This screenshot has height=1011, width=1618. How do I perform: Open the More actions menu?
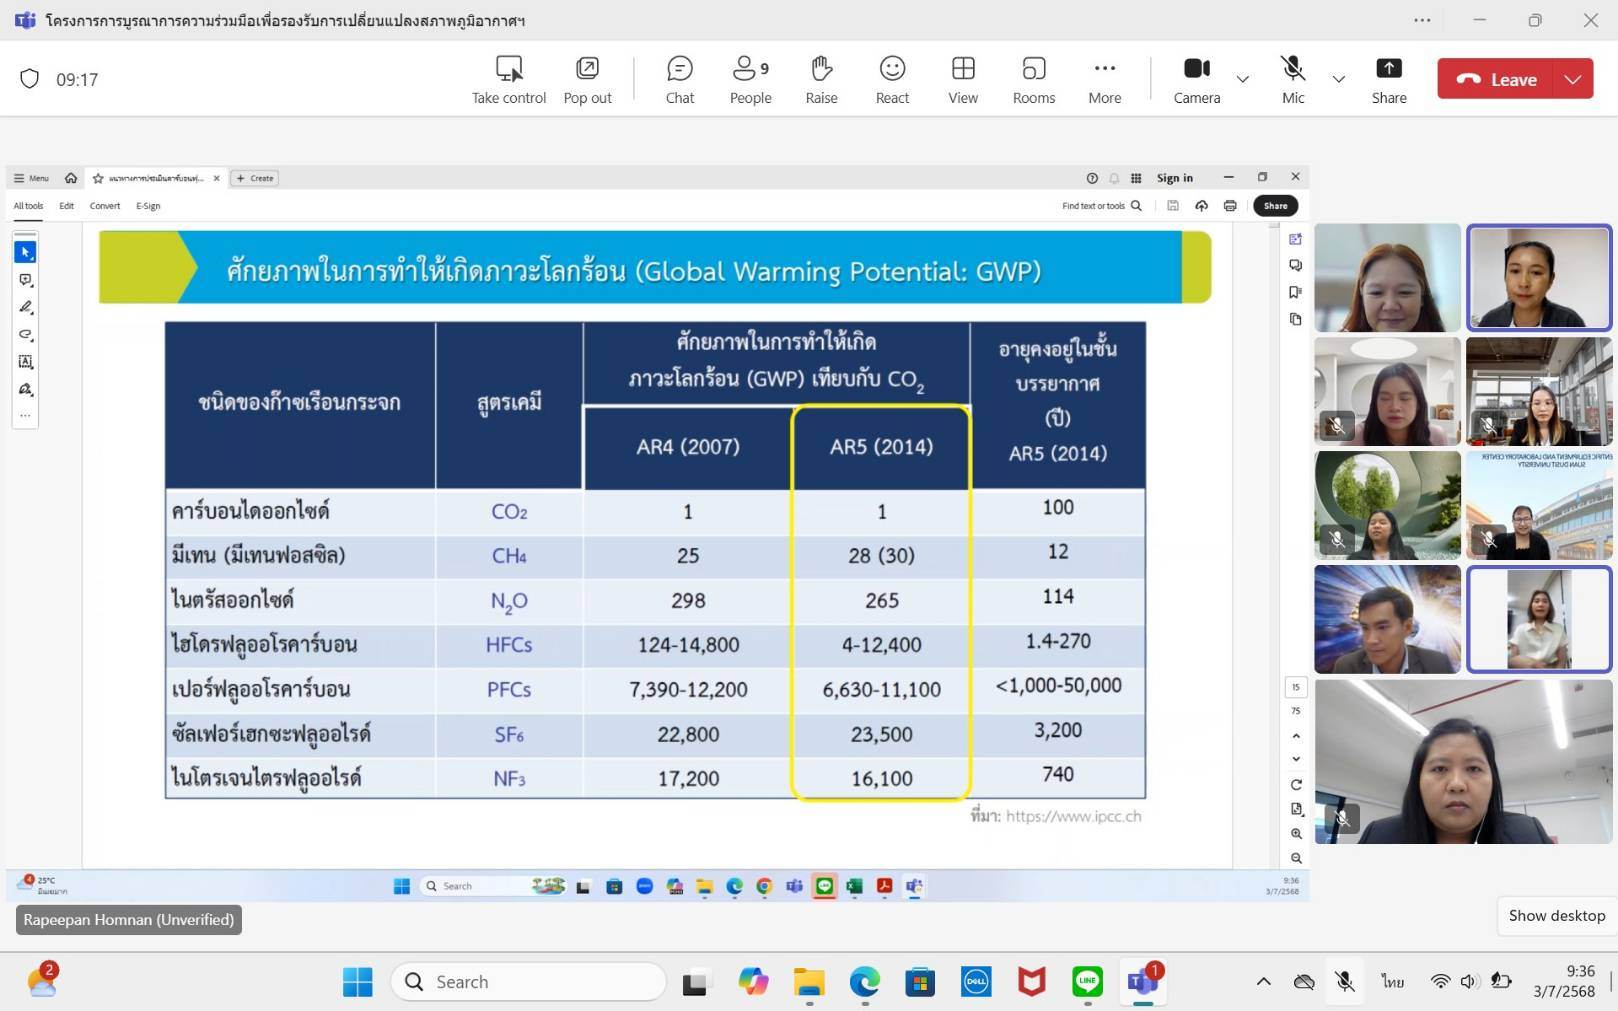1104,79
